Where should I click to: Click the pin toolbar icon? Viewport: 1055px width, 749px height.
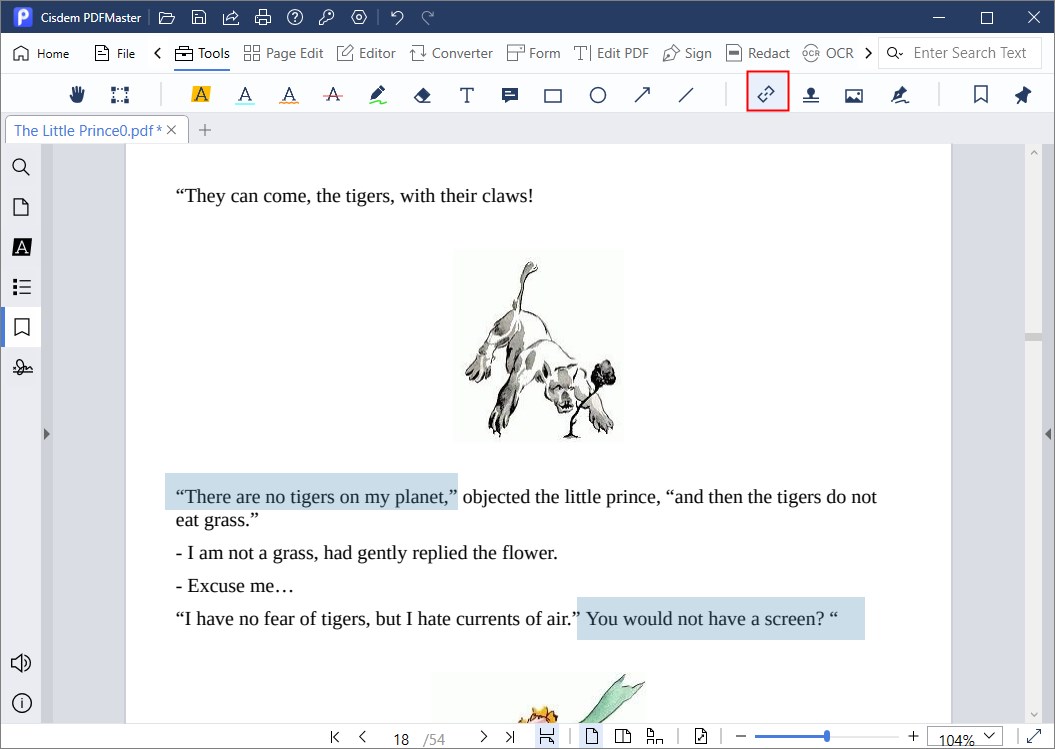pos(1023,95)
